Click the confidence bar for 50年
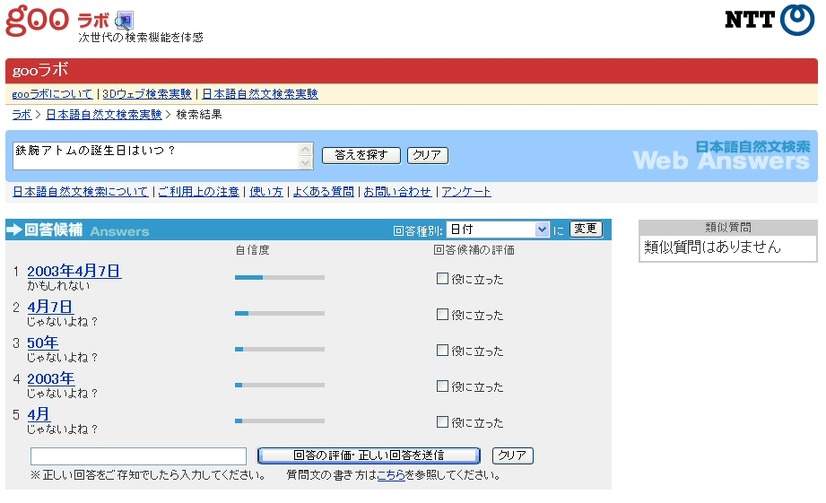Viewport: 826px width, 503px height. coord(280,349)
